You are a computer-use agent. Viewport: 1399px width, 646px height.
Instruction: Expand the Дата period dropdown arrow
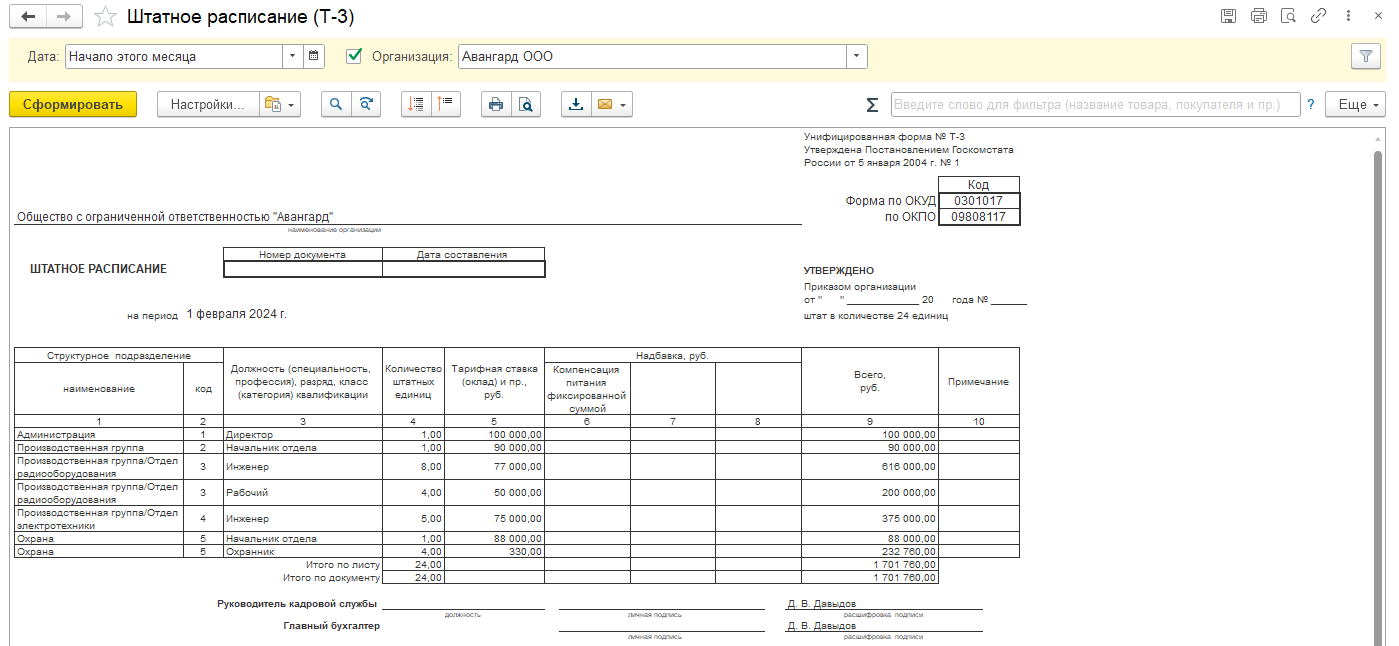pos(293,57)
